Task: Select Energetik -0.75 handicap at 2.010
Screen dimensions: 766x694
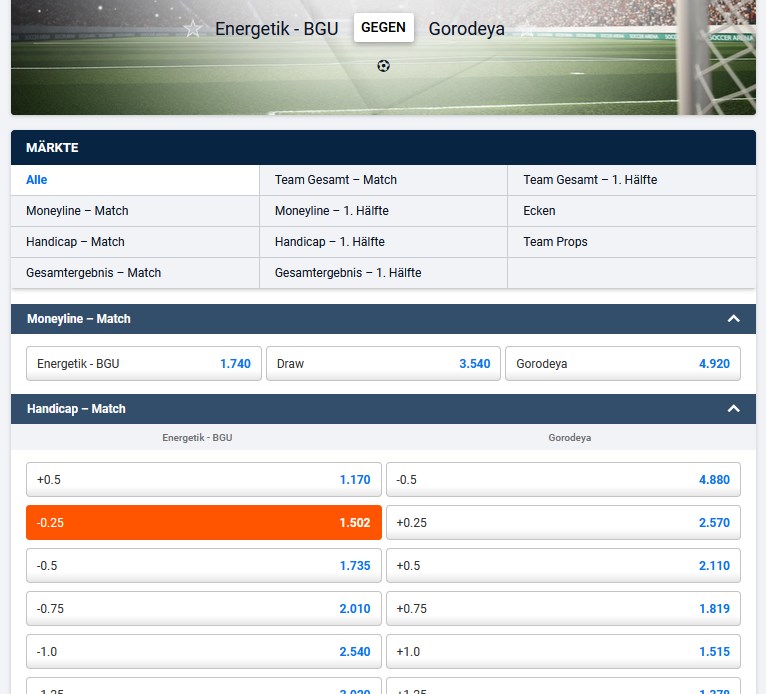Action: 204,609
